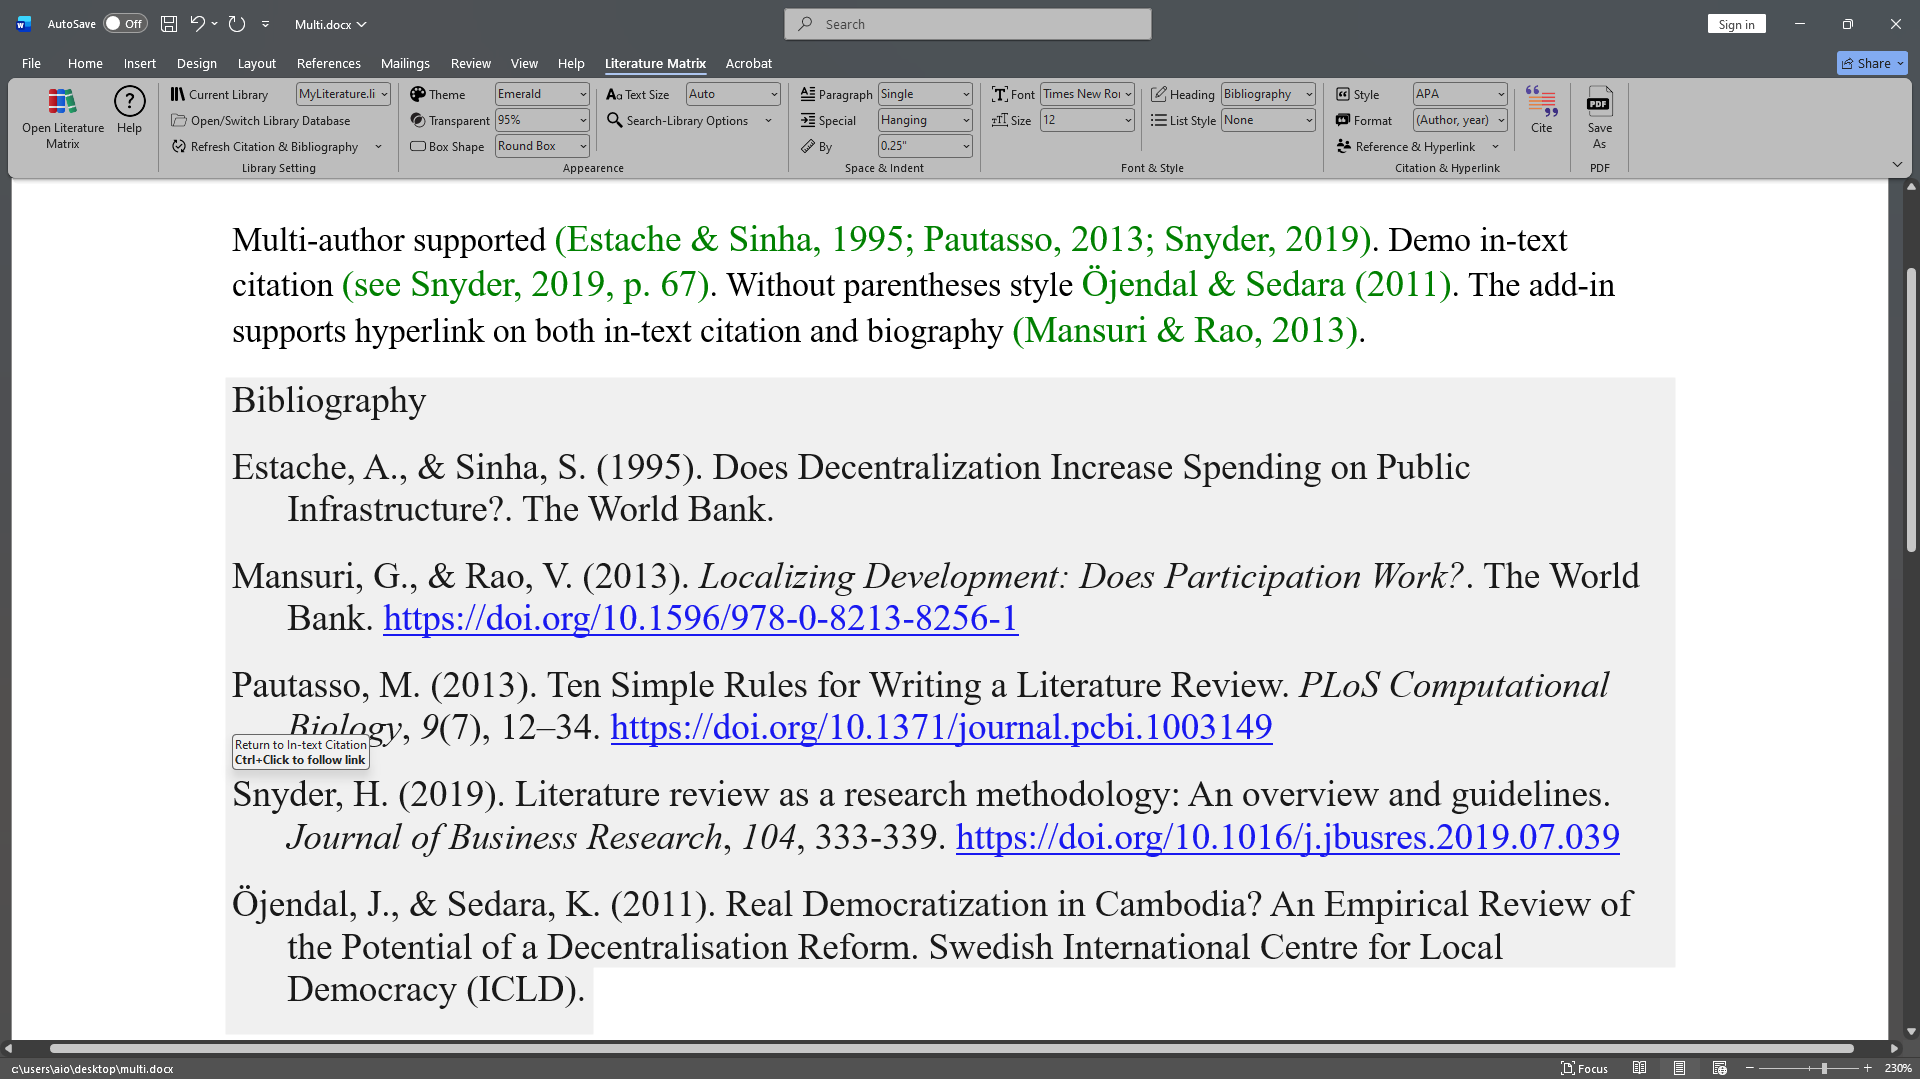1920x1080 pixels.
Task: Expand Reference & Hyperlink options arrow
Action: (1495, 147)
